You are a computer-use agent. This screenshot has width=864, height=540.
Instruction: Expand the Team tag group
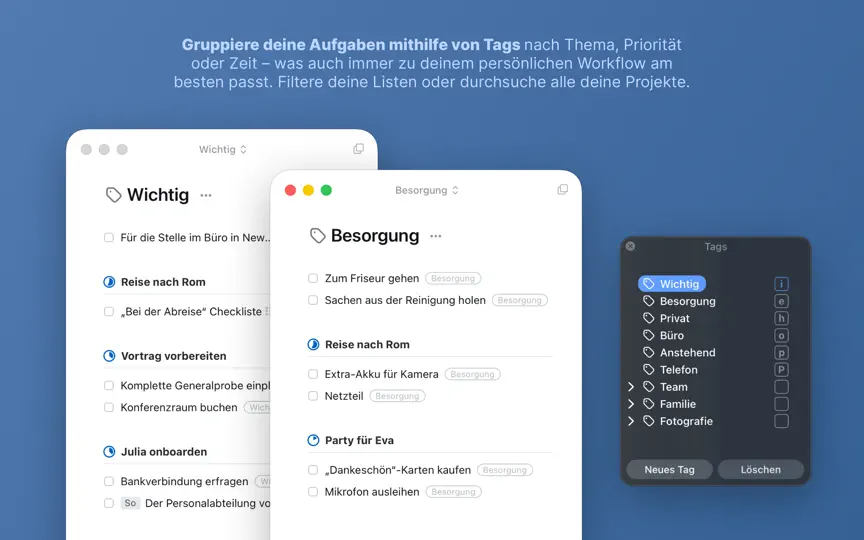point(631,387)
